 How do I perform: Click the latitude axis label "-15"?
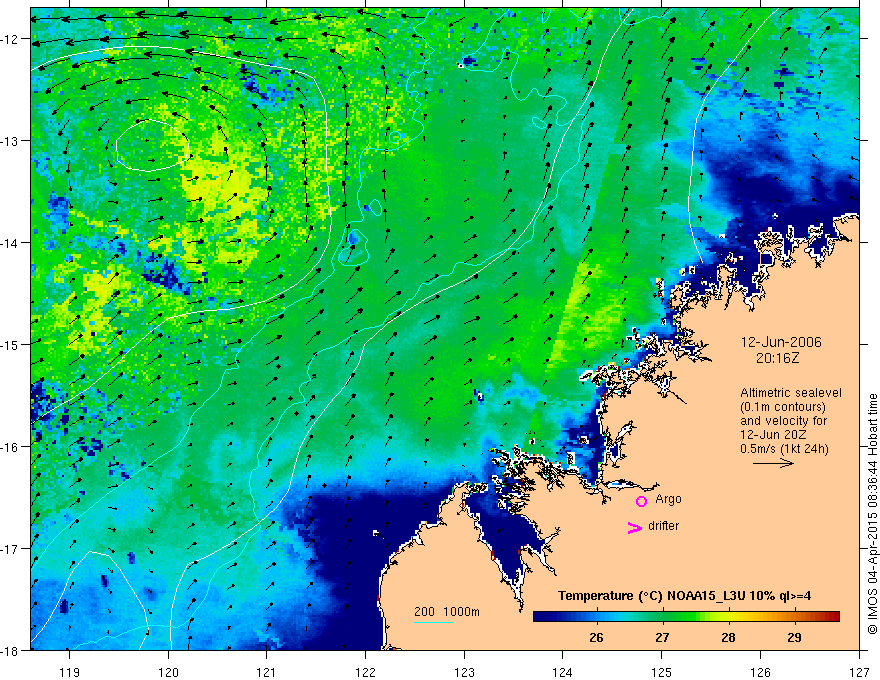click(10, 344)
